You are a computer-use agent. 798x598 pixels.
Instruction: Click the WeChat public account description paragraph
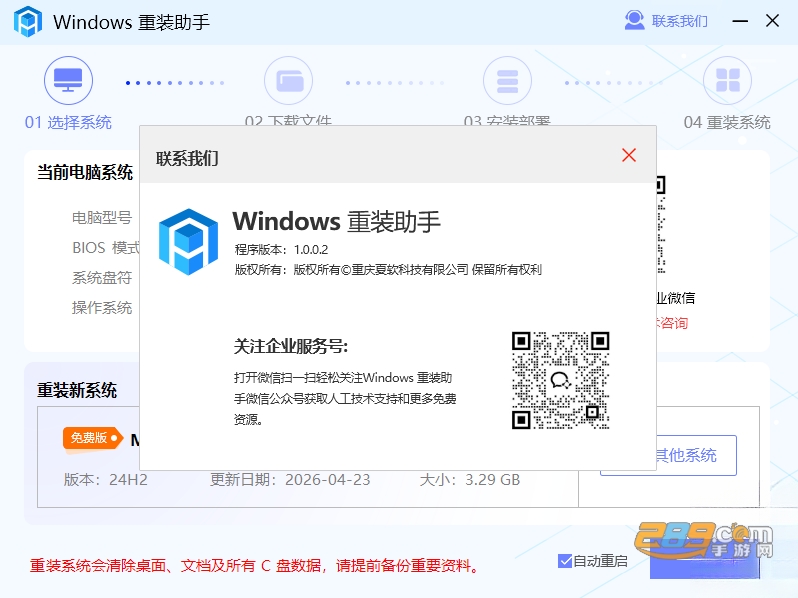coord(345,398)
